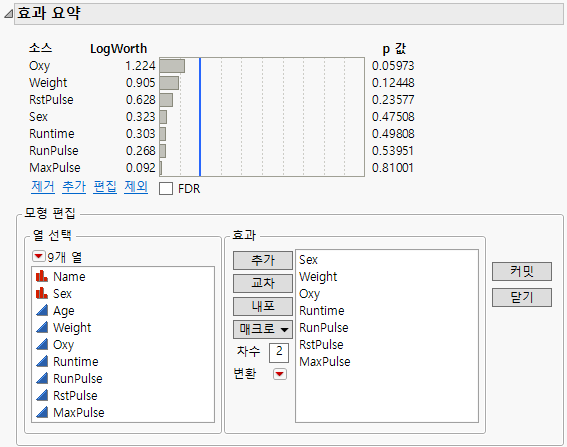Viewport: 567px width, 447px height.
Task: Select Sex in the effects list
Action: coord(308,260)
